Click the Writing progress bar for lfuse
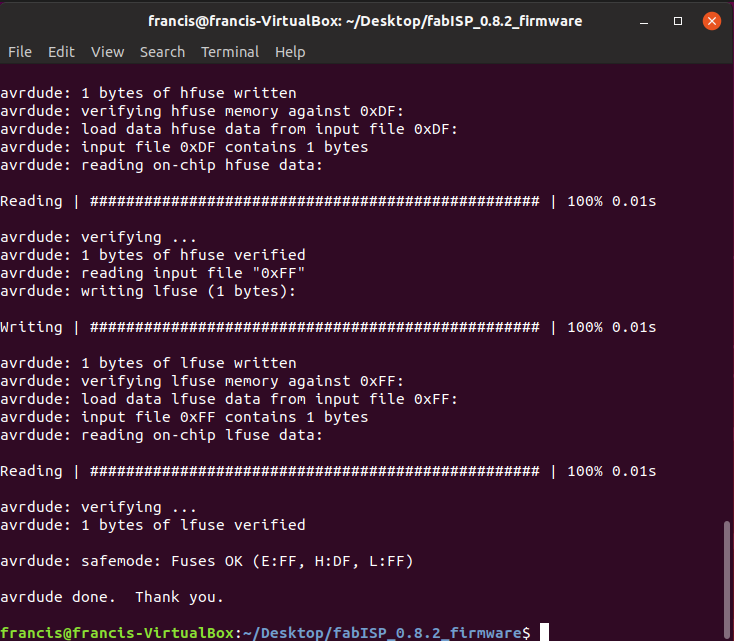 pos(328,327)
